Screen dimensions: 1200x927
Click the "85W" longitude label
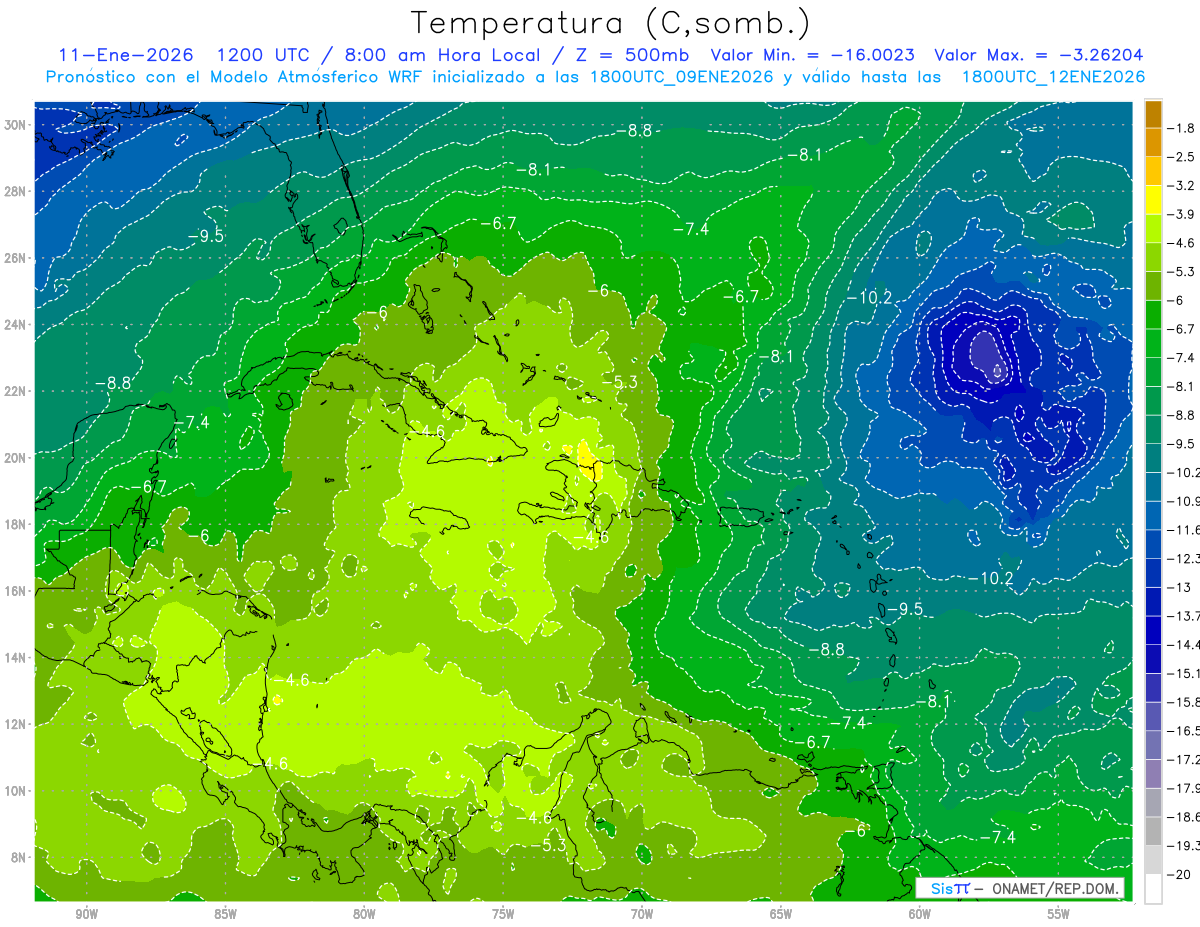tap(225, 914)
